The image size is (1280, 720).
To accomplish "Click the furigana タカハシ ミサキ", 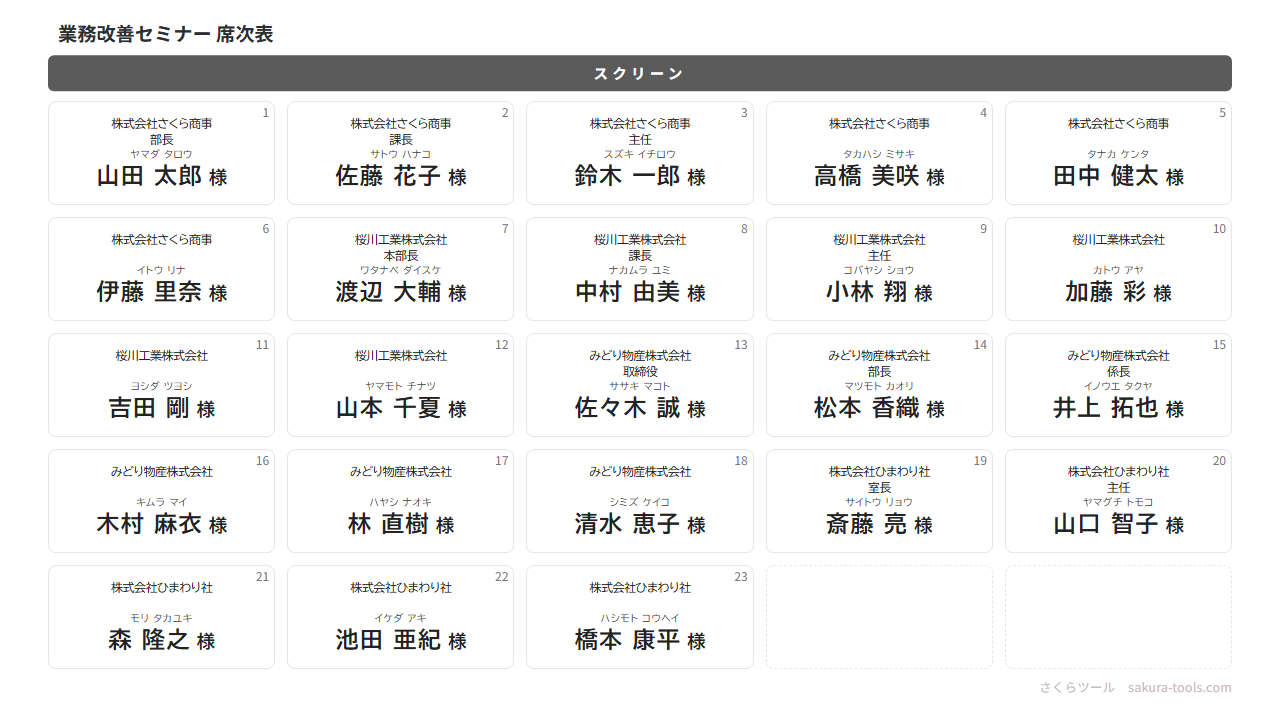I will tap(879, 154).
